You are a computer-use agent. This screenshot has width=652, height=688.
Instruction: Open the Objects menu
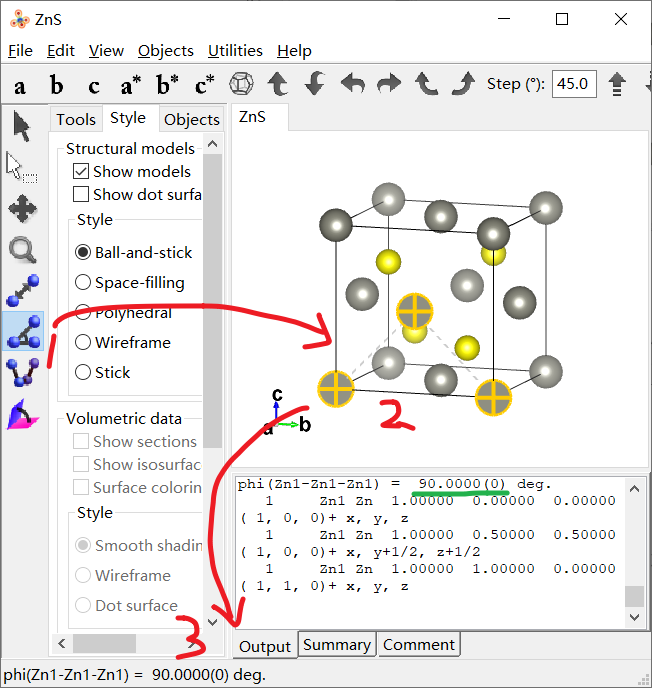pos(165,50)
